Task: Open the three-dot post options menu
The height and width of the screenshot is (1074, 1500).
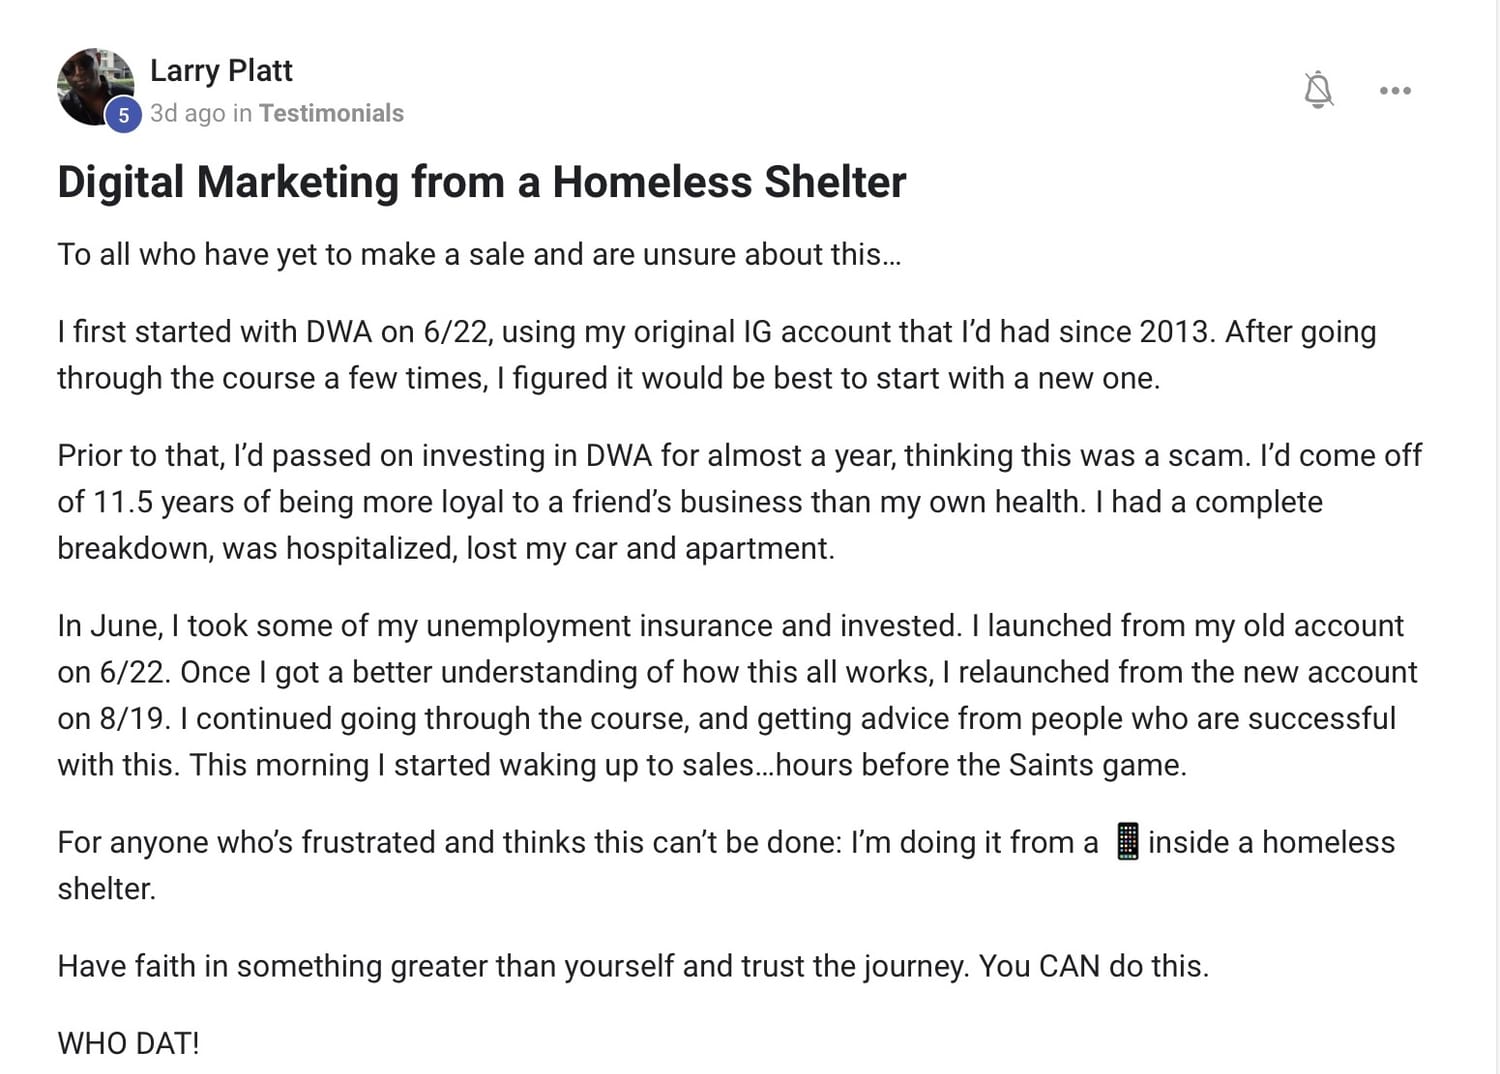Action: pyautogui.click(x=1395, y=90)
